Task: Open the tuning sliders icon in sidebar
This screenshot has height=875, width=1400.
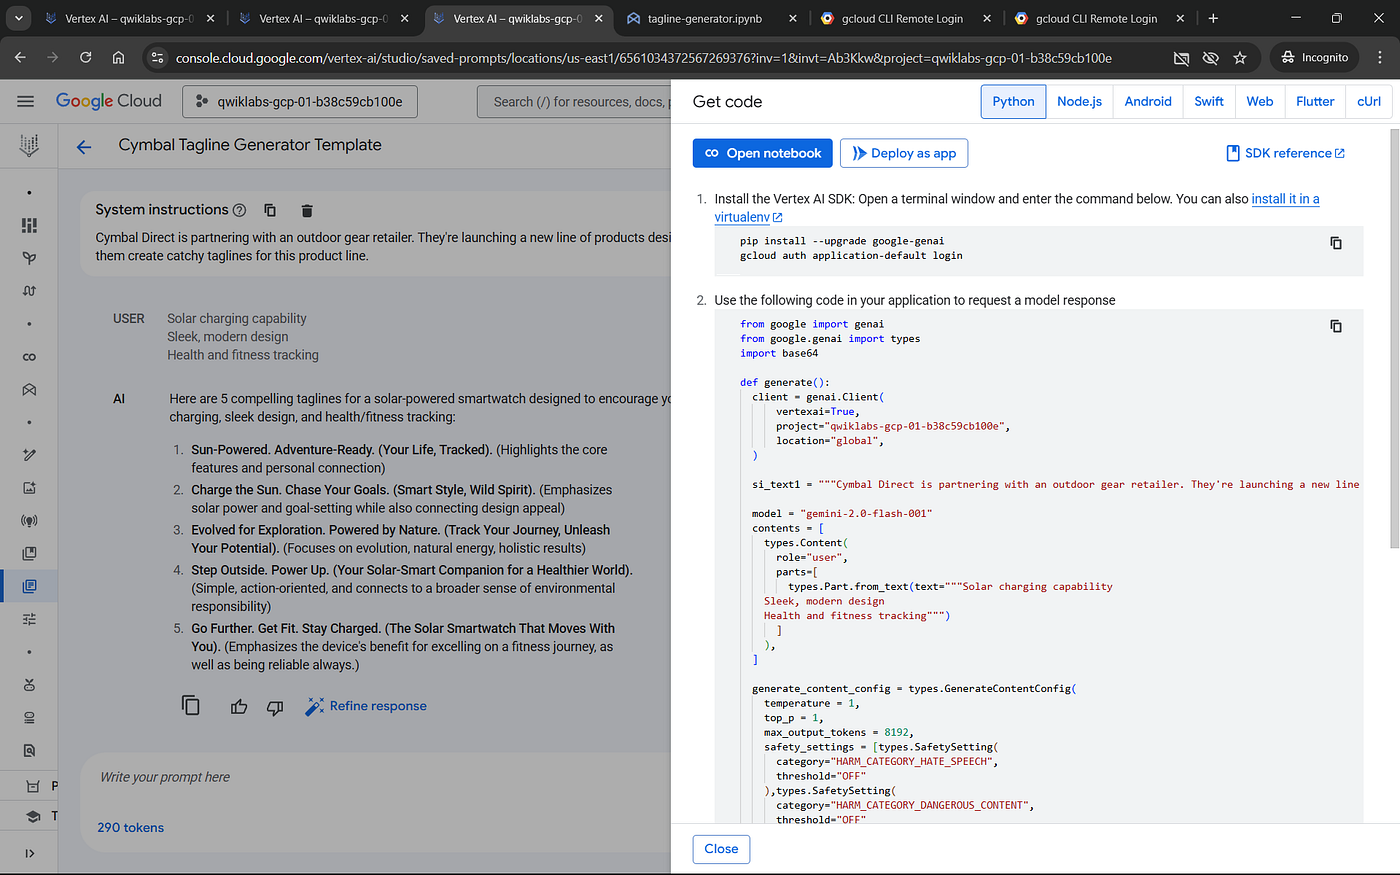Action: (29, 619)
